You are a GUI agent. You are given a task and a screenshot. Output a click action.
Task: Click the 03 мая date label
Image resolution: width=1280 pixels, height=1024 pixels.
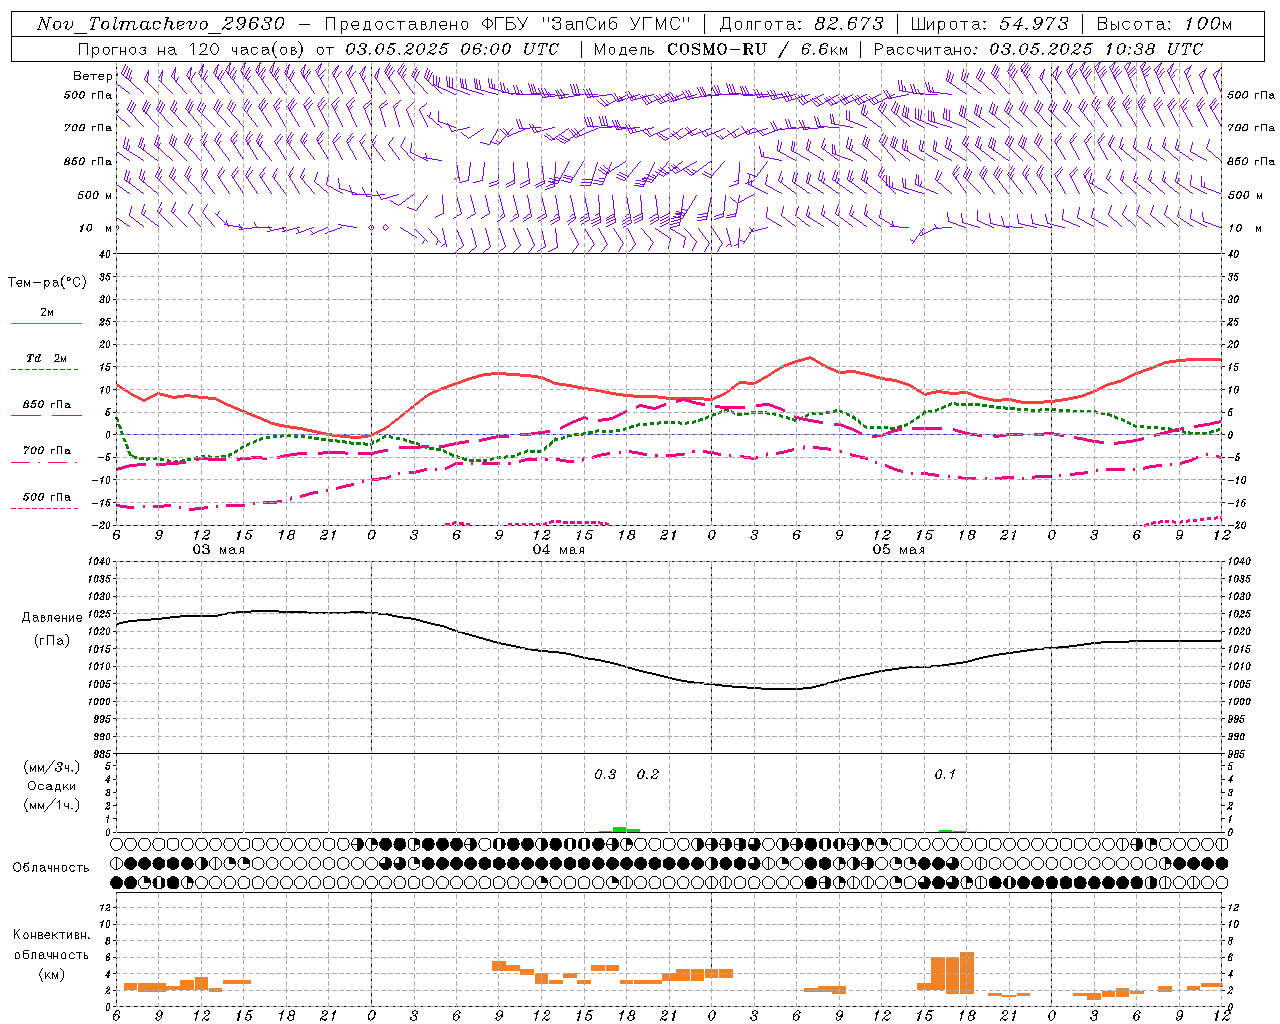coord(218,550)
